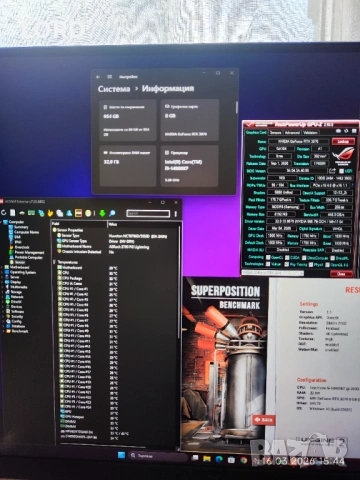Click the Back arrow in Settings window

pyautogui.click(x=98, y=77)
